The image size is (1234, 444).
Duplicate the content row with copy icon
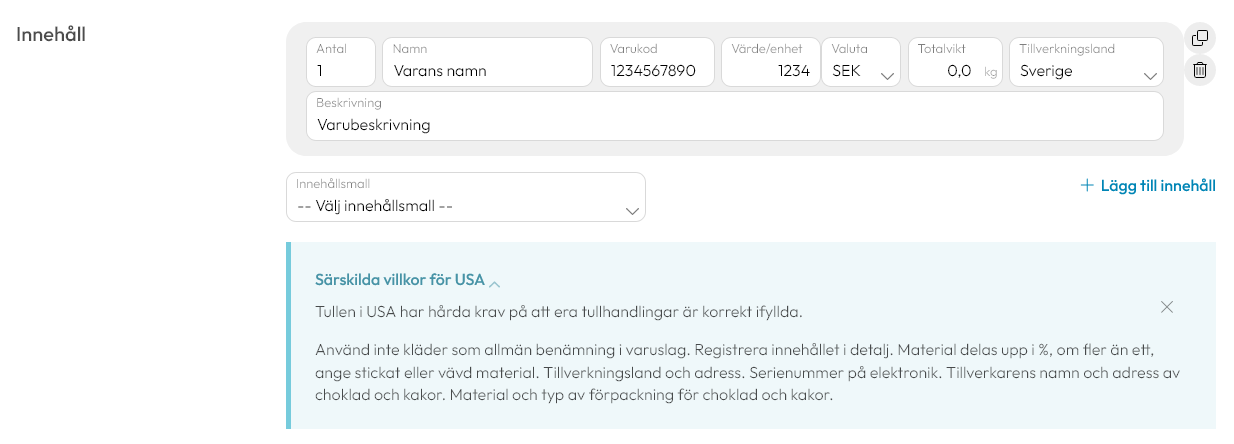pos(1200,39)
